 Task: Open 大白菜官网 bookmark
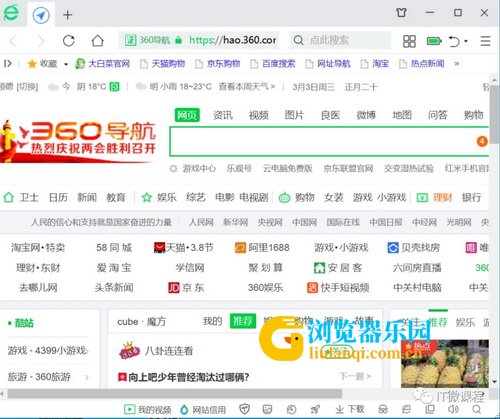(x=102, y=63)
